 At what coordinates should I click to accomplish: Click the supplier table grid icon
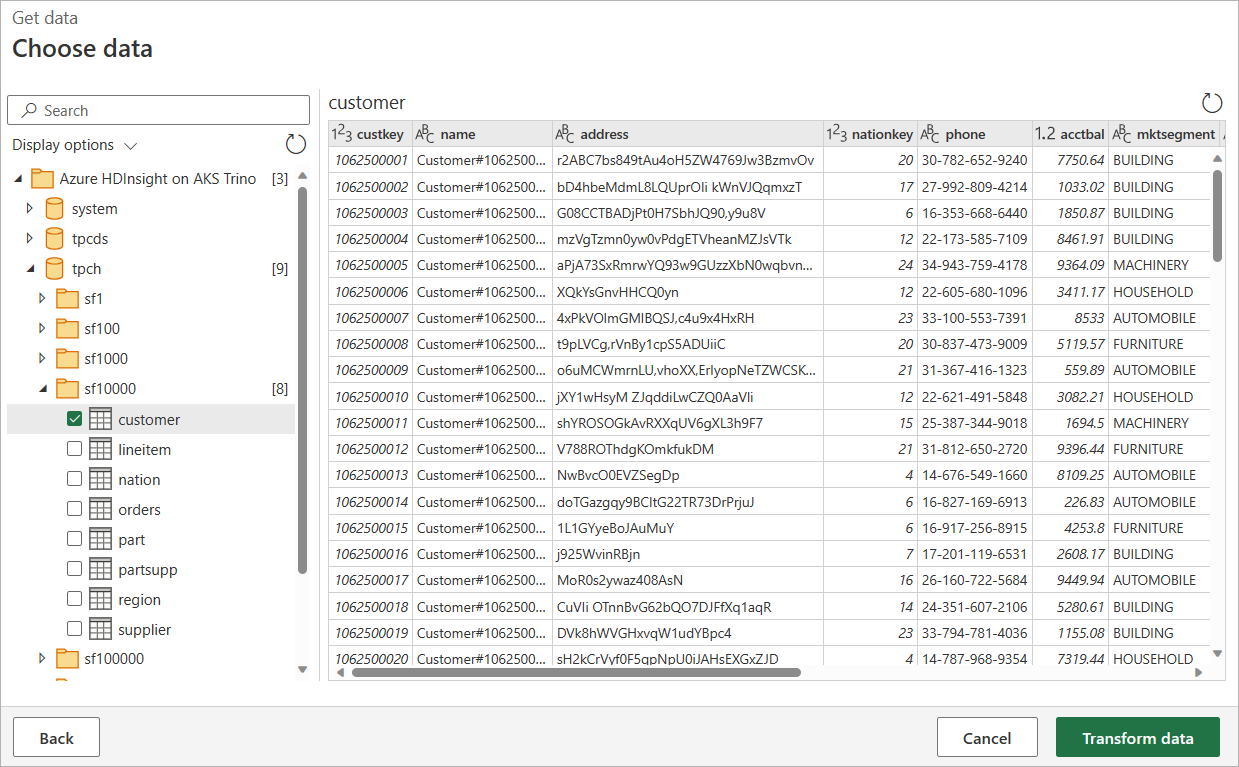(x=100, y=629)
